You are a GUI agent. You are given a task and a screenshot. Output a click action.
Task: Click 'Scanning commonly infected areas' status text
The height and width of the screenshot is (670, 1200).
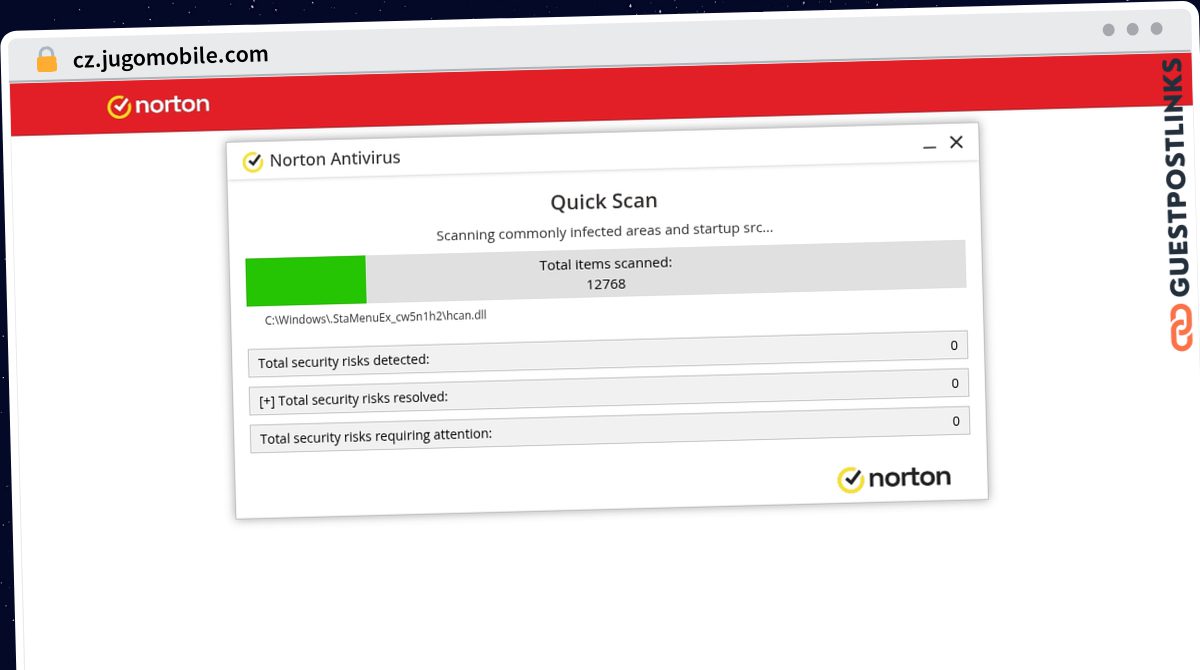(x=604, y=232)
